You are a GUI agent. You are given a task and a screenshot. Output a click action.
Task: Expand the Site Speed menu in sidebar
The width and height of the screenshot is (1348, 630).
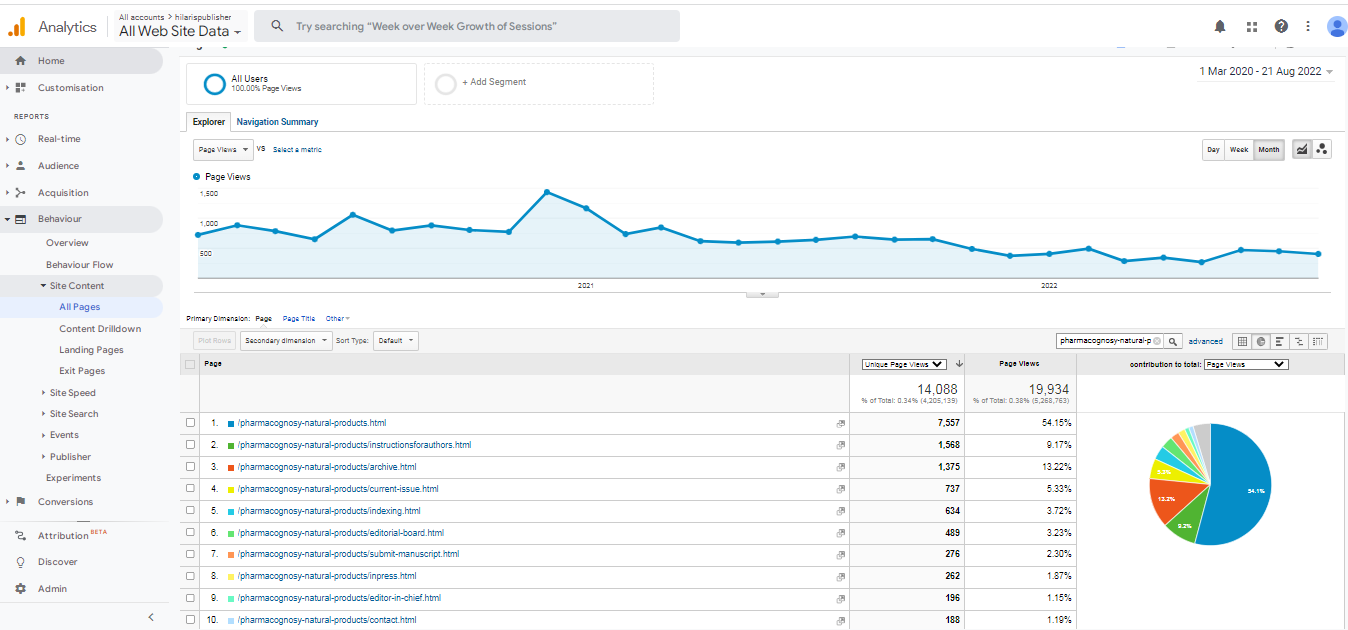72,393
